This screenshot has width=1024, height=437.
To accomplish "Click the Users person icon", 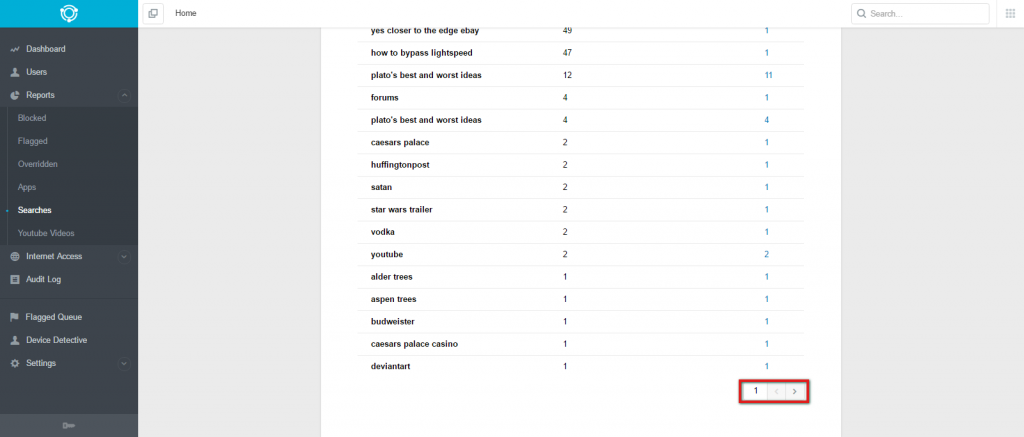I will pyautogui.click(x=15, y=72).
